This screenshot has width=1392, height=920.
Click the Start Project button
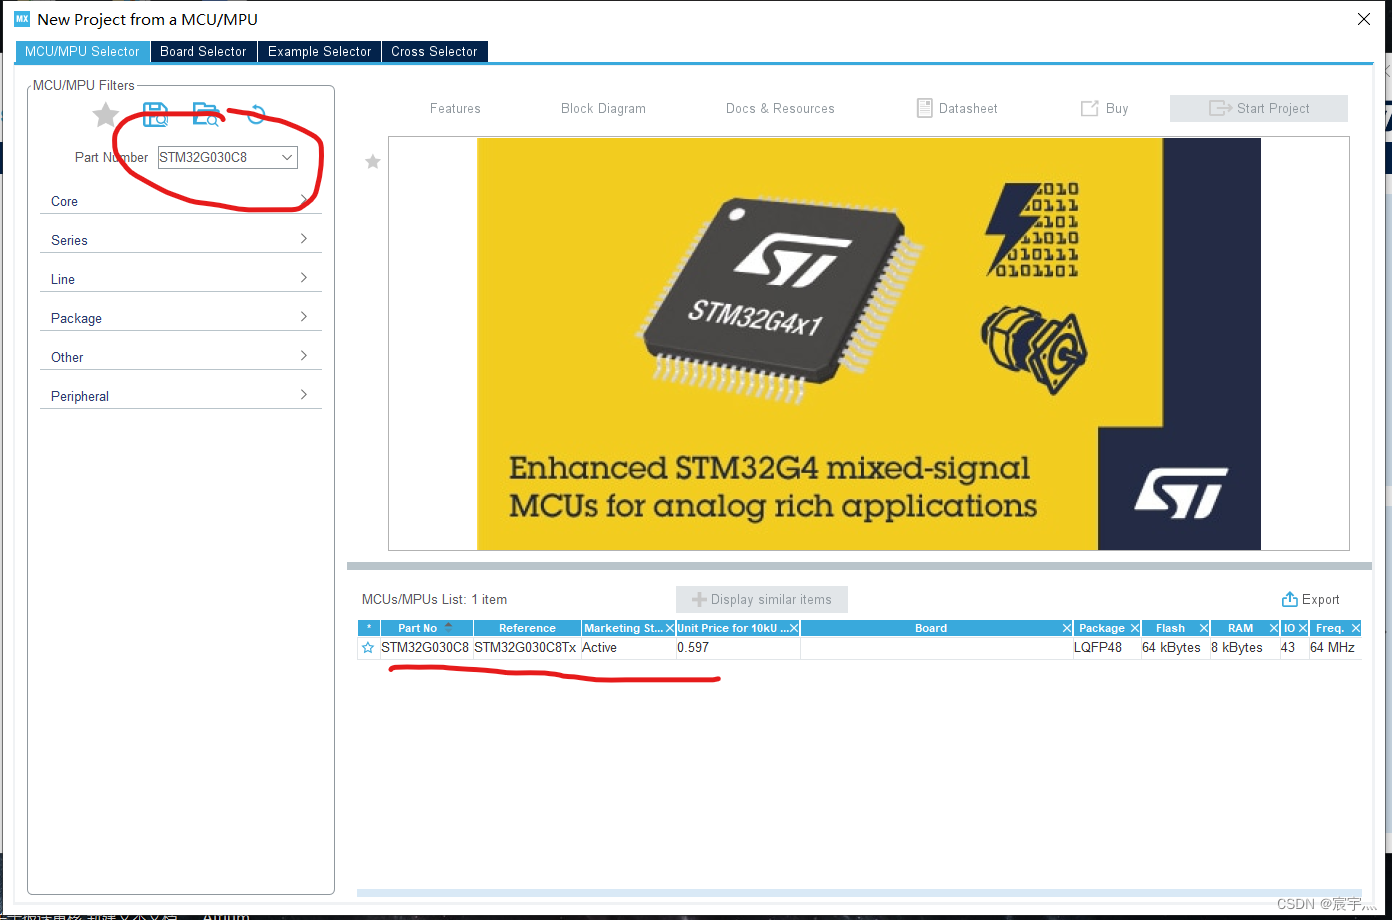tap(1259, 108)
